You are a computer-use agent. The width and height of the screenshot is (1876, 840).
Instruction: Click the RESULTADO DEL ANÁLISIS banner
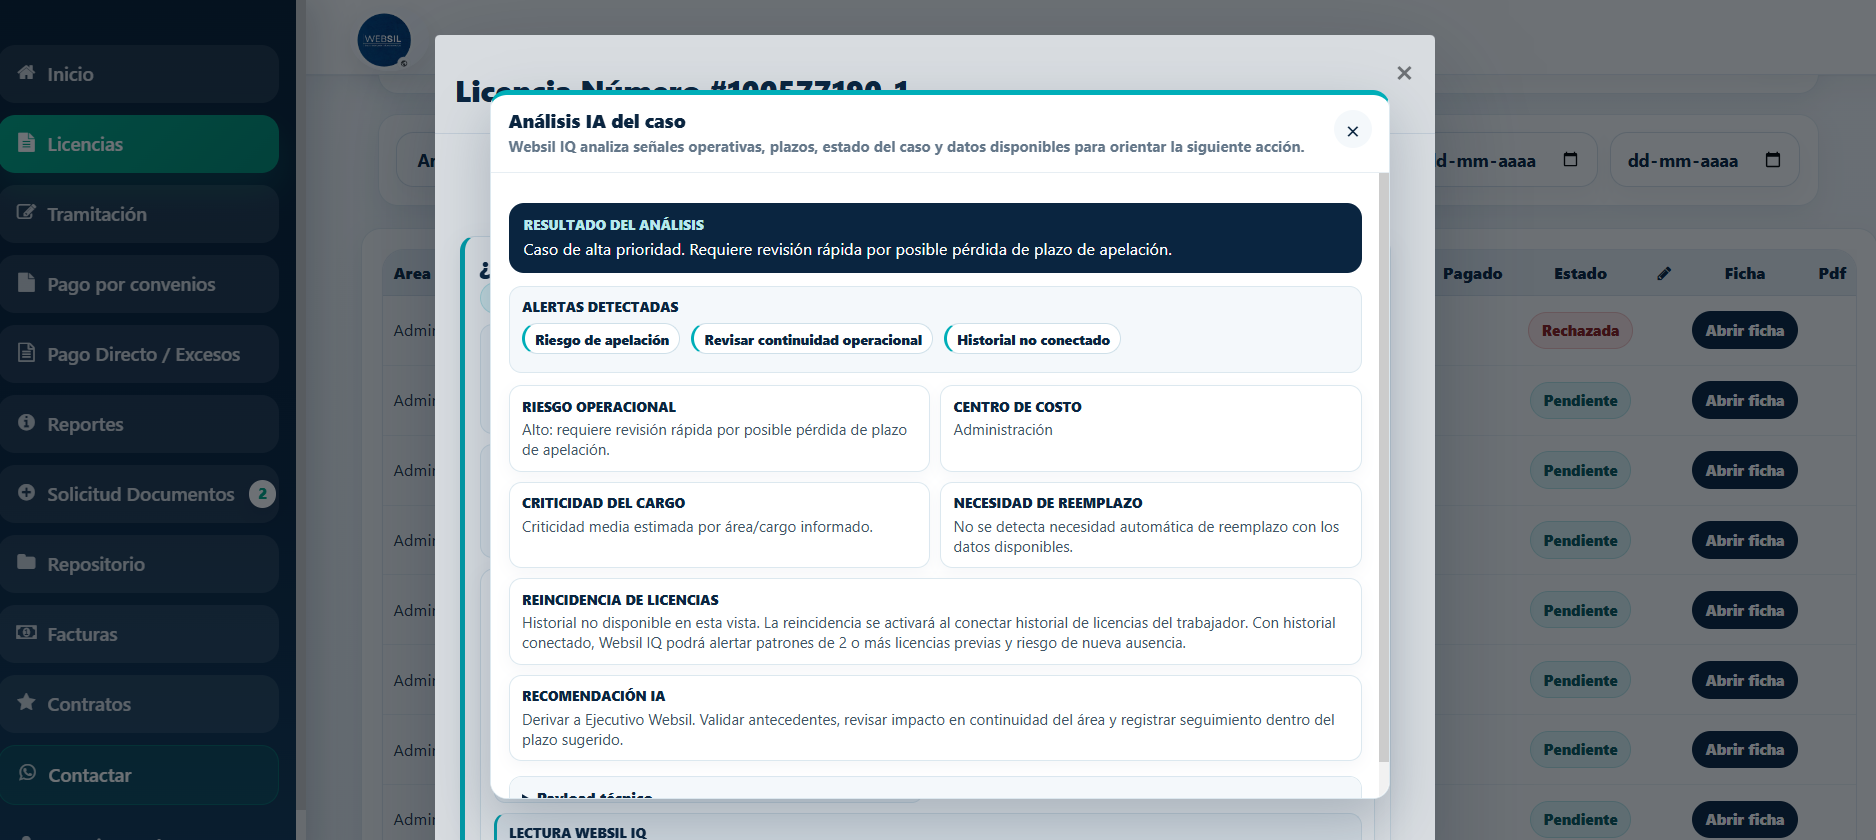tap(935, 238)
